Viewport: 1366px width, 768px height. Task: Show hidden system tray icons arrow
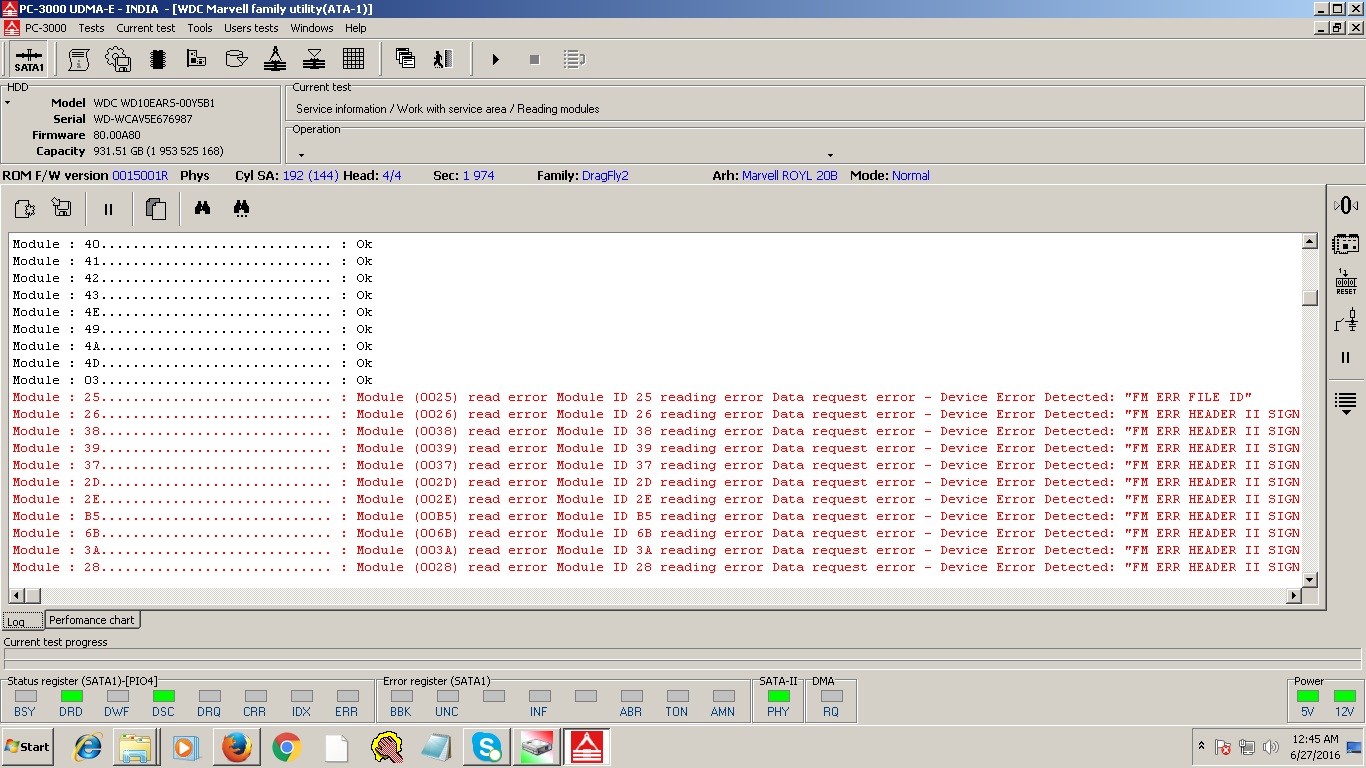tap(1201, 746)
